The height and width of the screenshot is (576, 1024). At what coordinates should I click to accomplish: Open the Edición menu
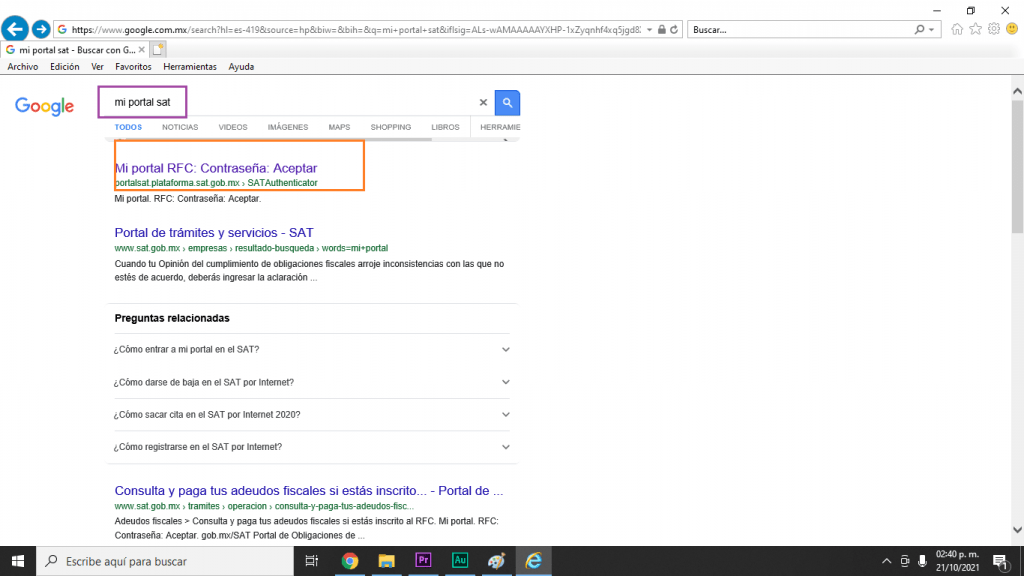pos(65,67)
